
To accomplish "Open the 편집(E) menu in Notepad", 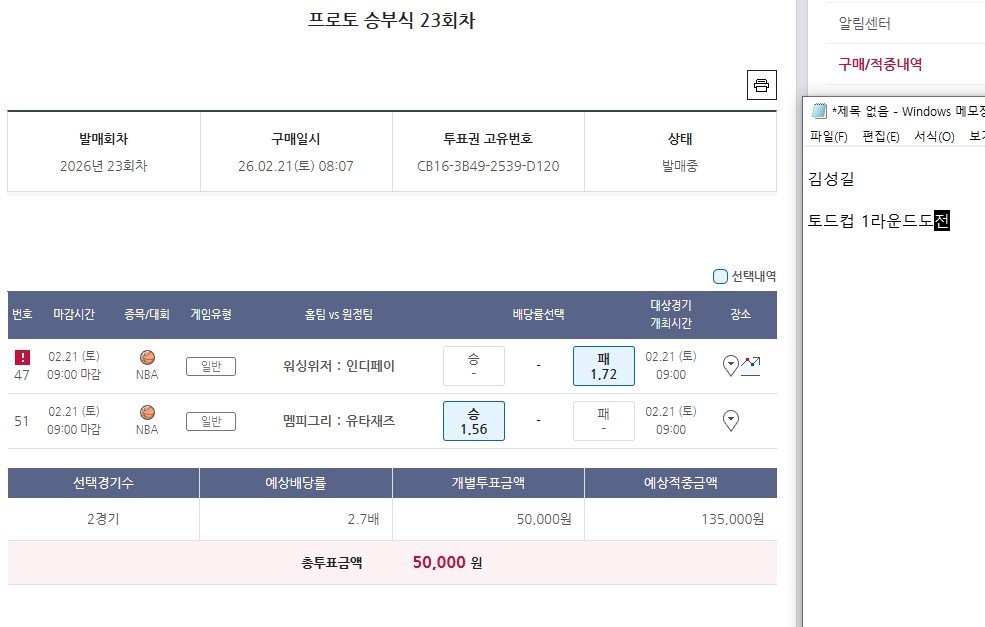I will [880, 137].
